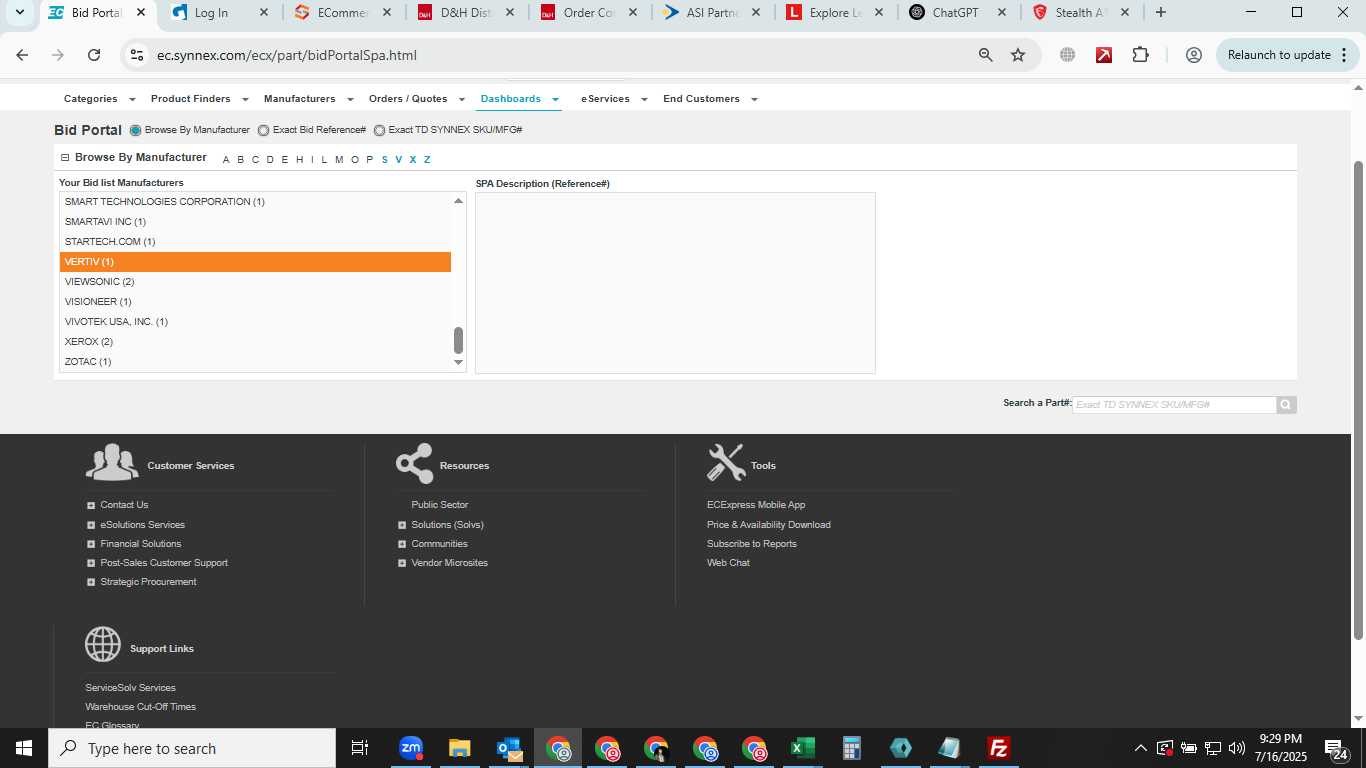Image resolution: width=1366 pixels, height=768 pixels.
Task: Open Chrome tab search dropdown arrow
Action: (19, 13)
